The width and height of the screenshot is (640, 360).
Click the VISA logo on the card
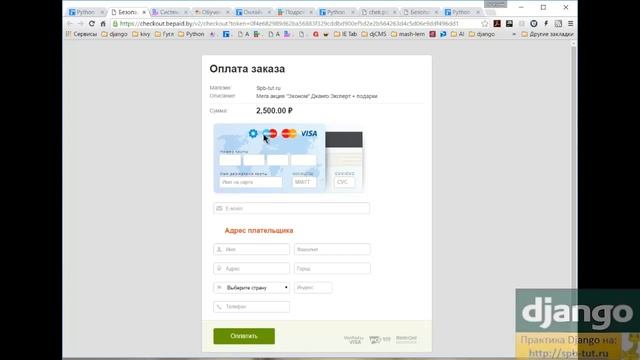(x=309, y=133)
